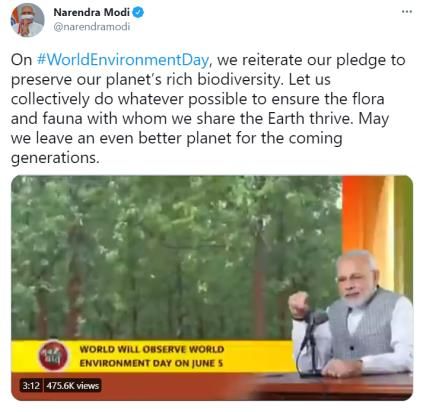This screenshot has height=412, width=423.
Task: Open the three-dot more options menu
Action: (x=406, y=12)
